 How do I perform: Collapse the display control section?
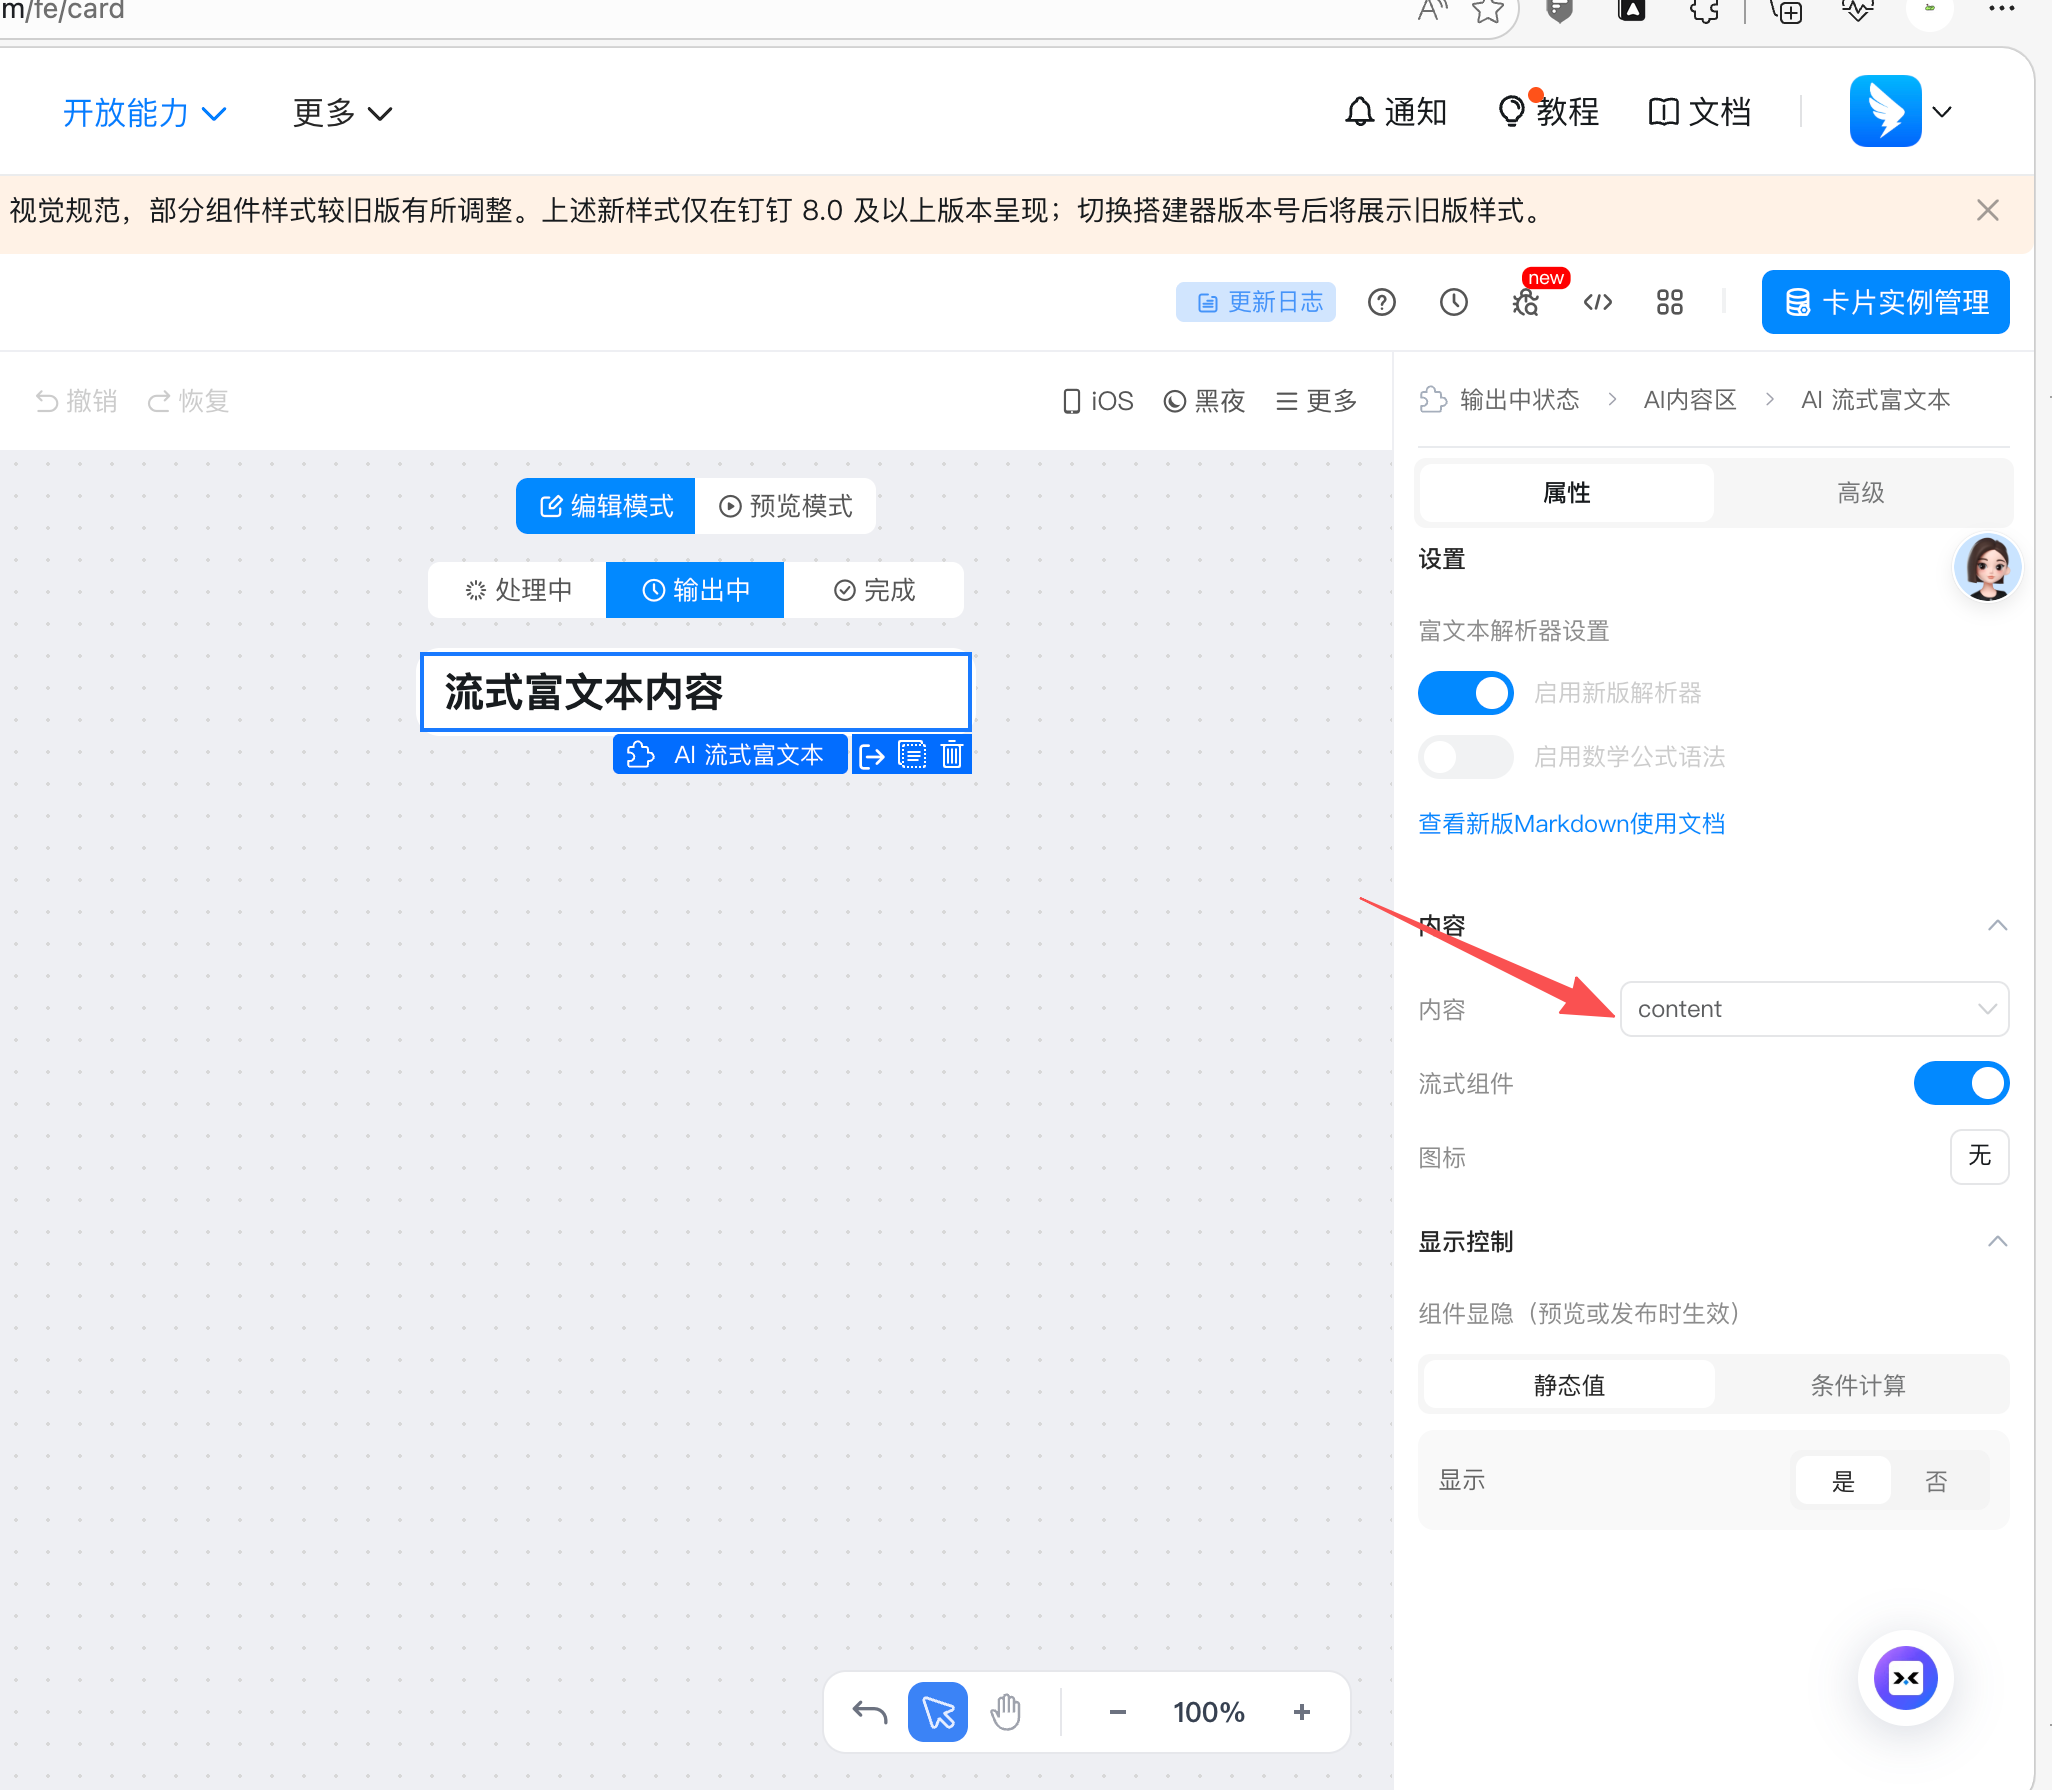[1997, 1241]
